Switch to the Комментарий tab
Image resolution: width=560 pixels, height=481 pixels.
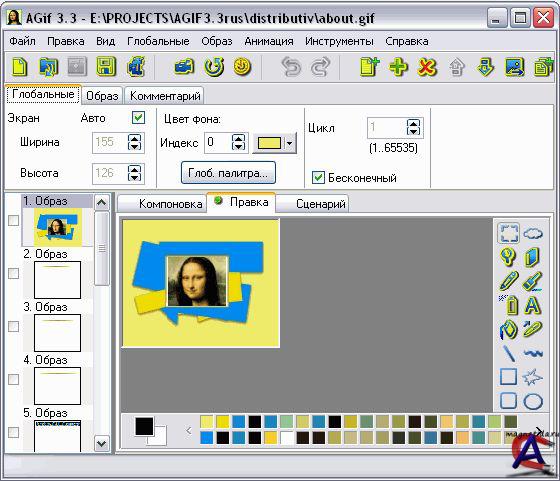pyautogui.click(x=165, y=96)
